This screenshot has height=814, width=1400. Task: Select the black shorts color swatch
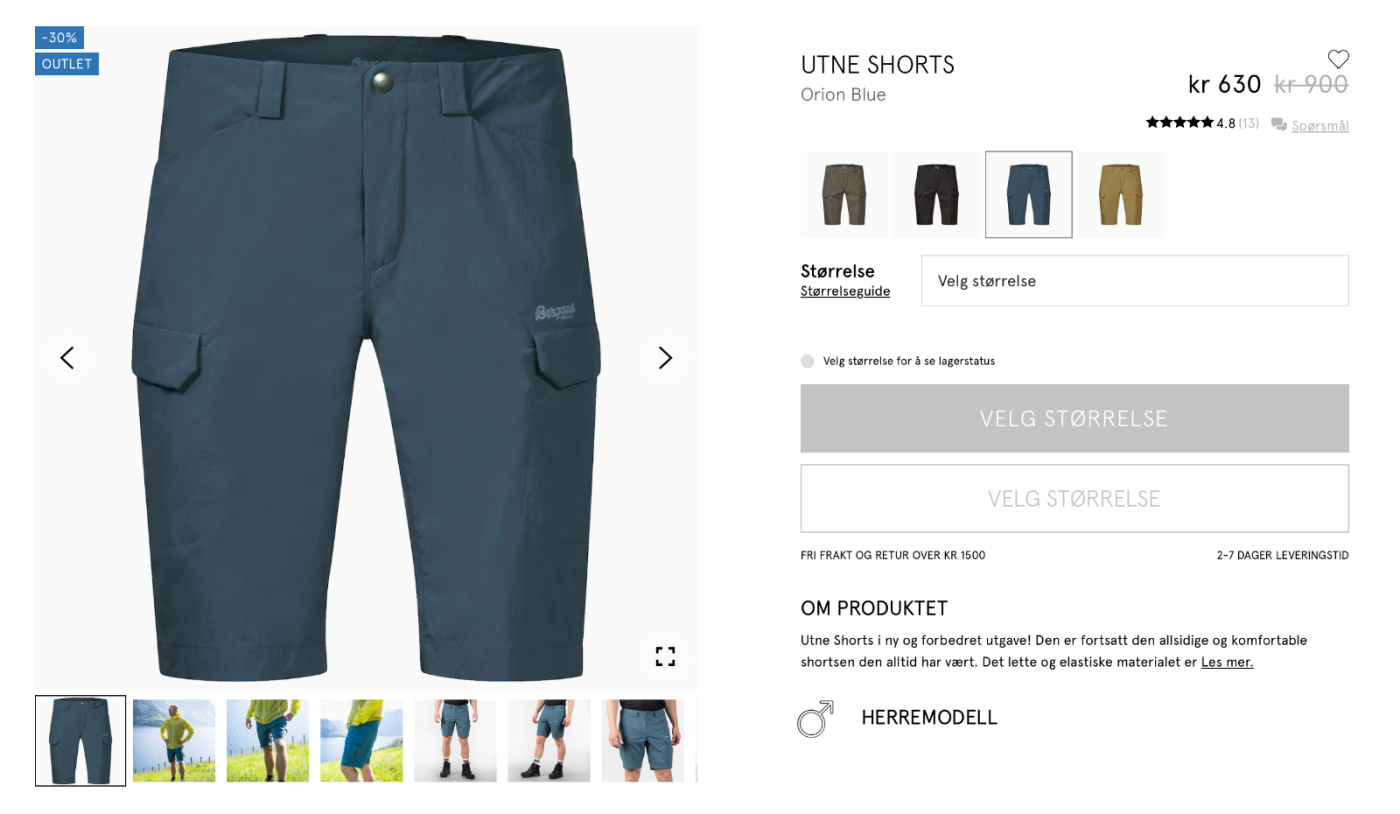tap(936, 194)
